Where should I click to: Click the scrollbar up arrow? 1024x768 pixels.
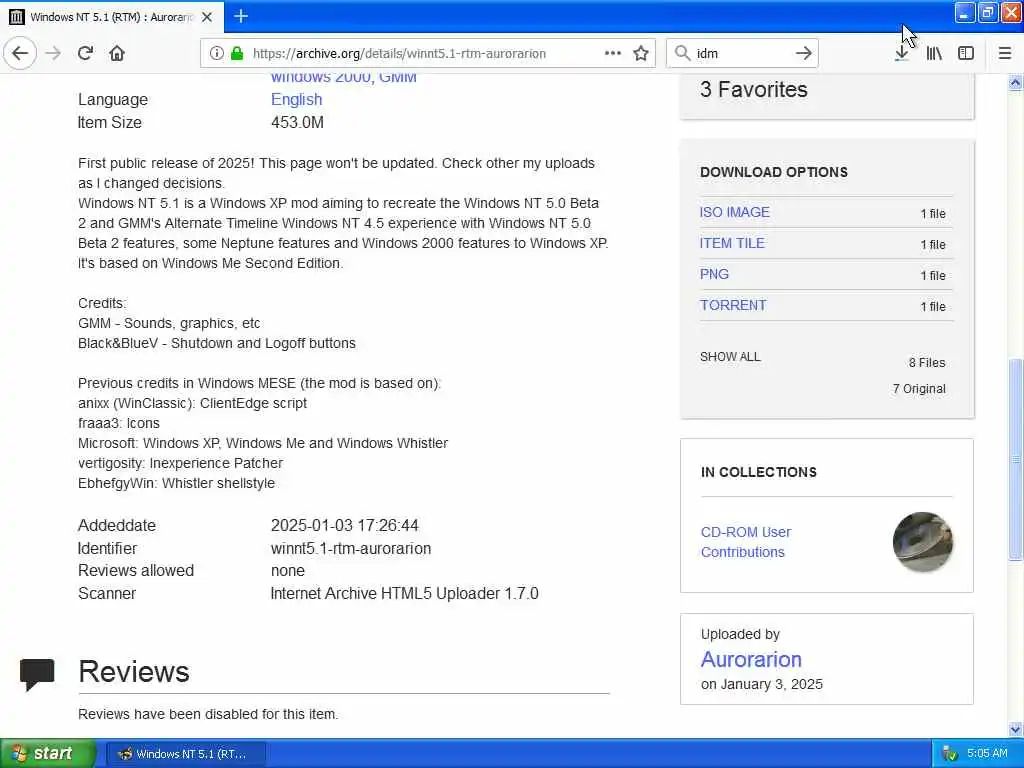(x=1015, y=82)
